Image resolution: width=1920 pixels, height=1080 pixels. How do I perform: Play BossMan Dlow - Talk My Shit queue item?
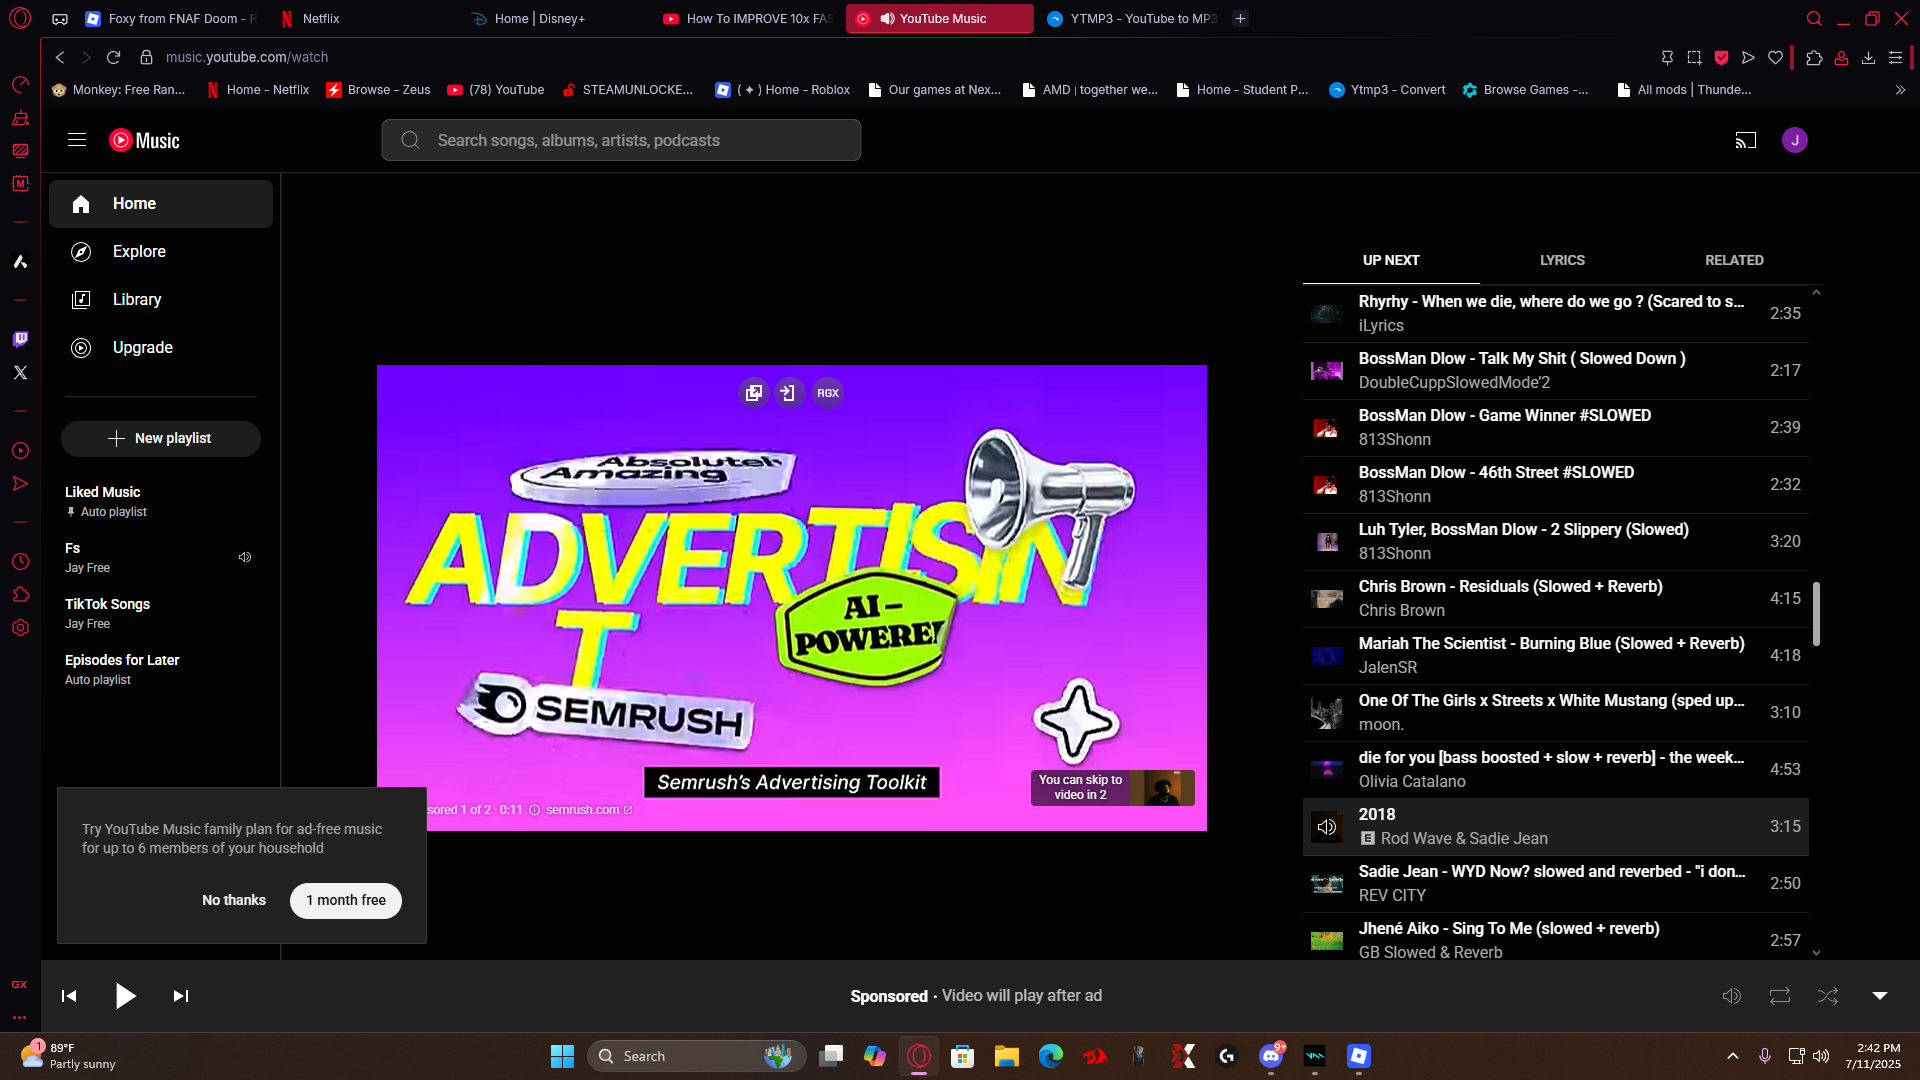tap(1555, 371)
